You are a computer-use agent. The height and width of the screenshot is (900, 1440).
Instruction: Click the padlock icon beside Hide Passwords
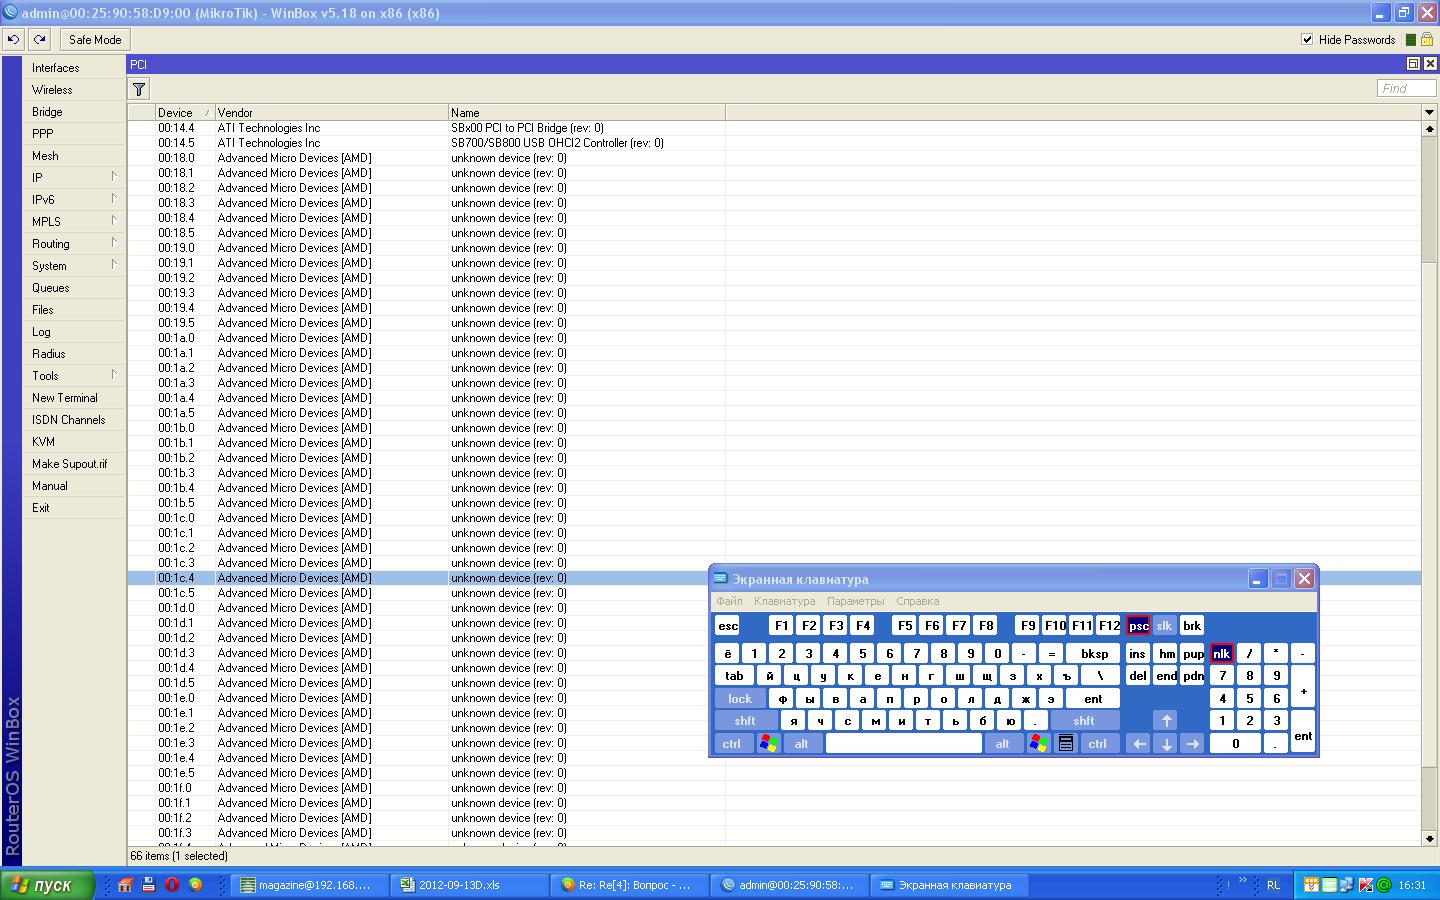[1426, 40]
